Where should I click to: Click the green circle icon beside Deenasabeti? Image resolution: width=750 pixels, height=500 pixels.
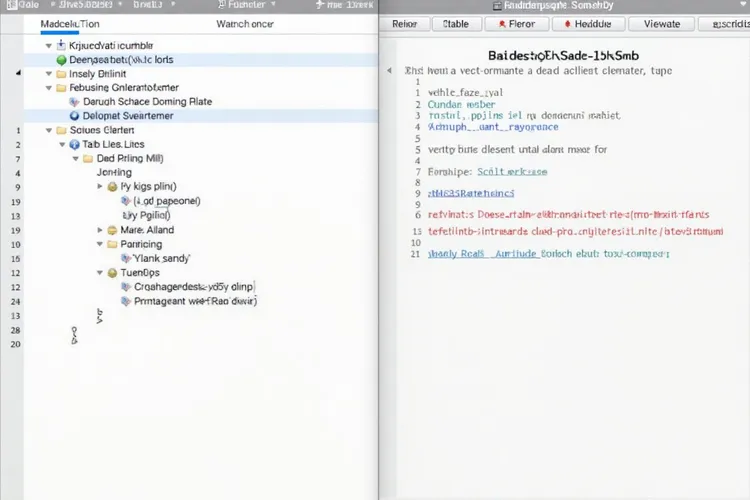click(61, 60)
